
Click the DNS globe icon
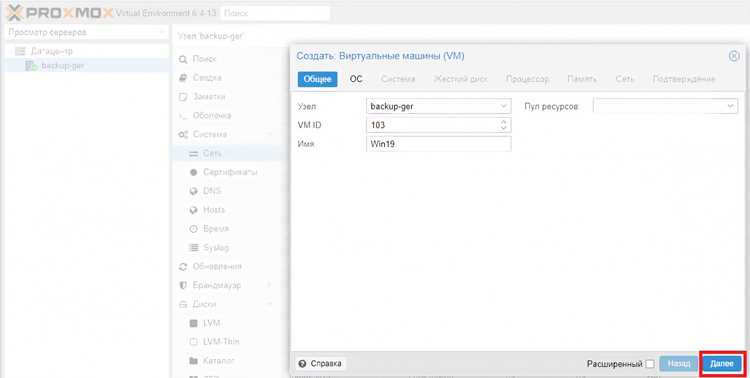point(193,191)
